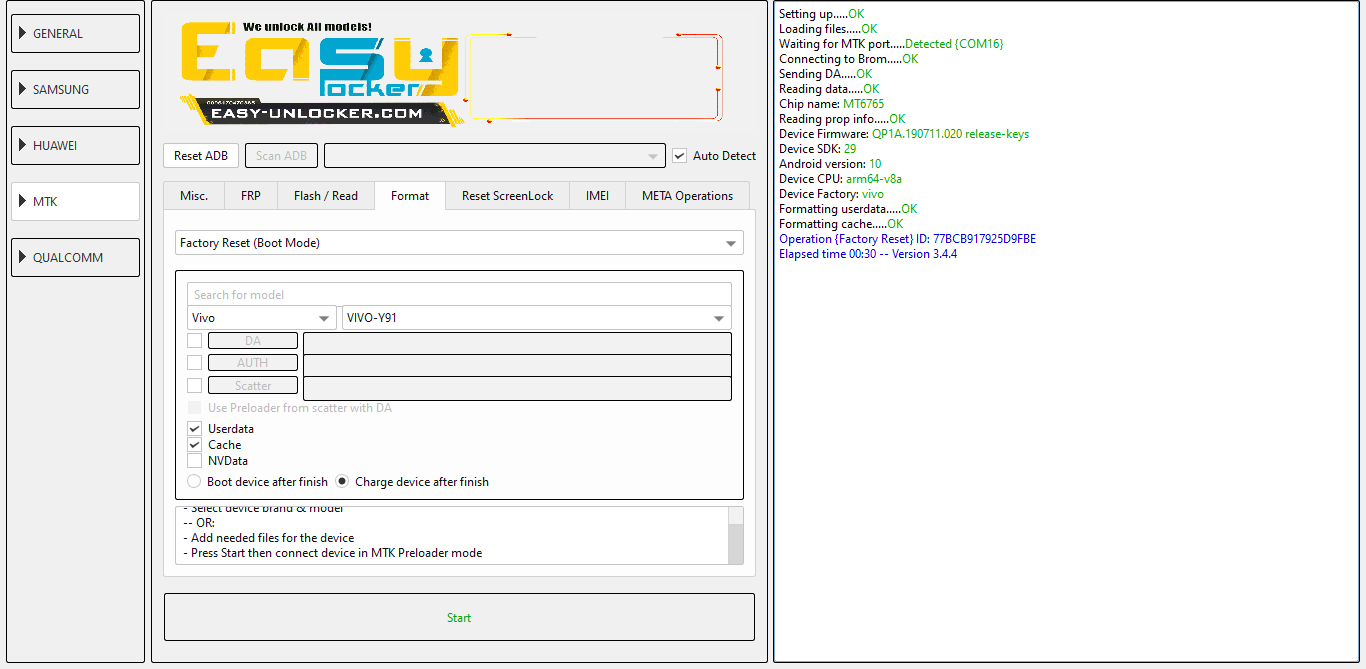Click the AUTH file button
Viewport: 1366px width, 669px height.
pos(253,363)
